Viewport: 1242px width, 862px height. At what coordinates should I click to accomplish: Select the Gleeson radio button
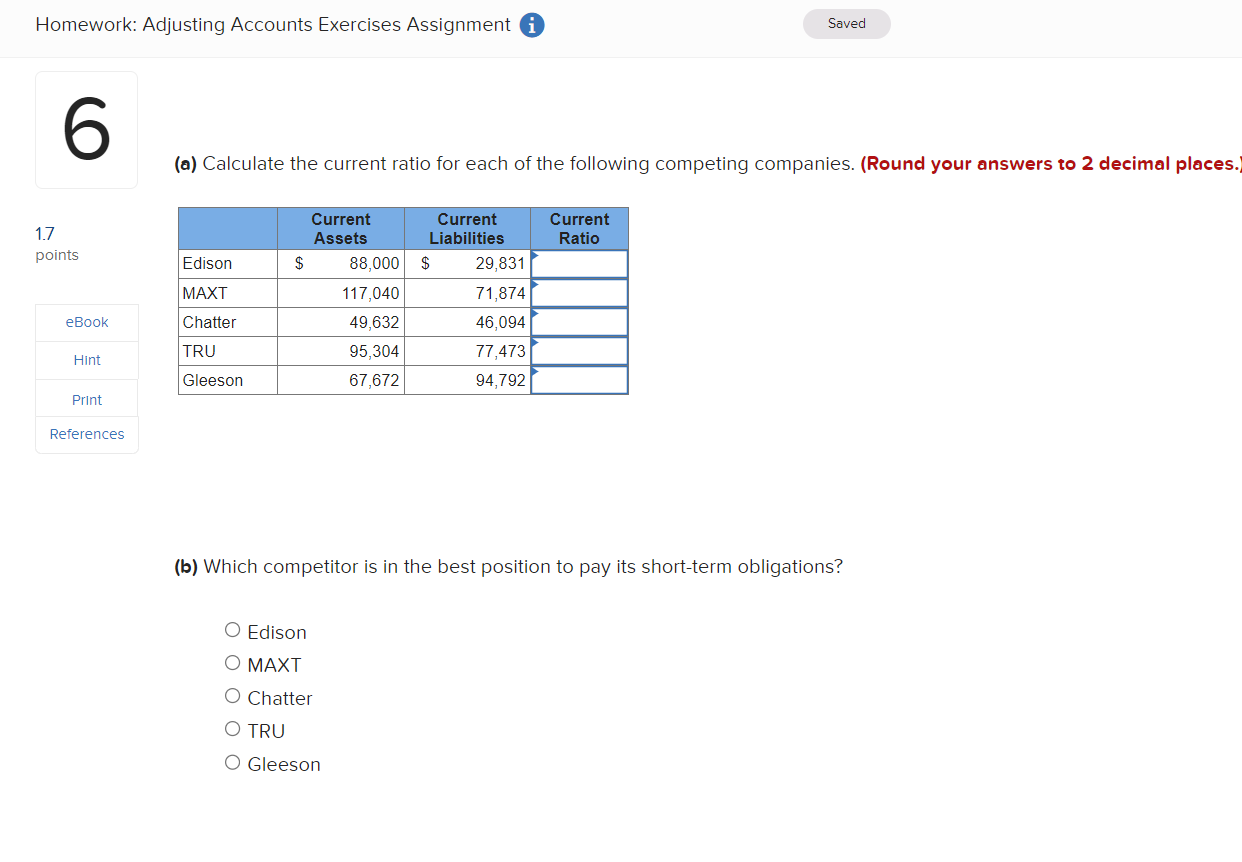click(x=232, y=762)
